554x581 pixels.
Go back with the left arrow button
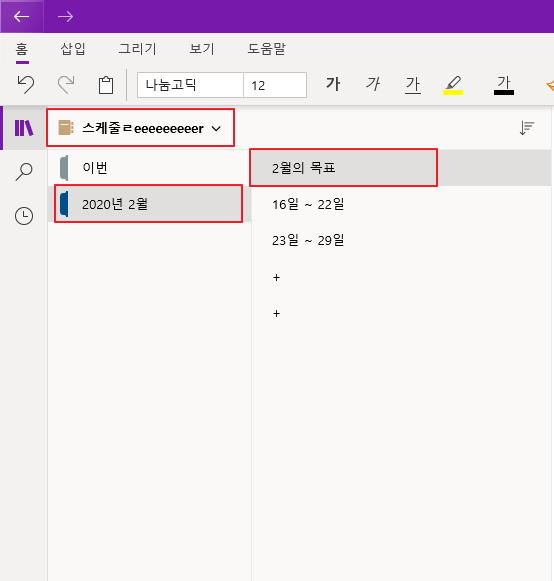click(21, 17)
